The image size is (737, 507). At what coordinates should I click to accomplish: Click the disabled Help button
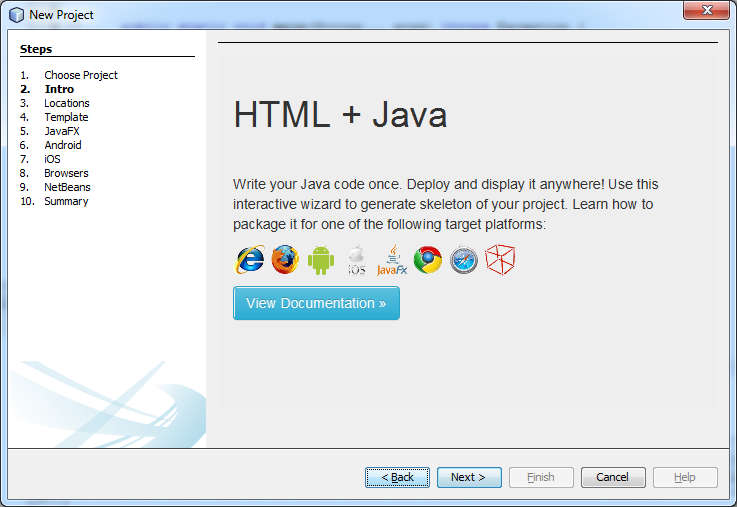(685, 477)
